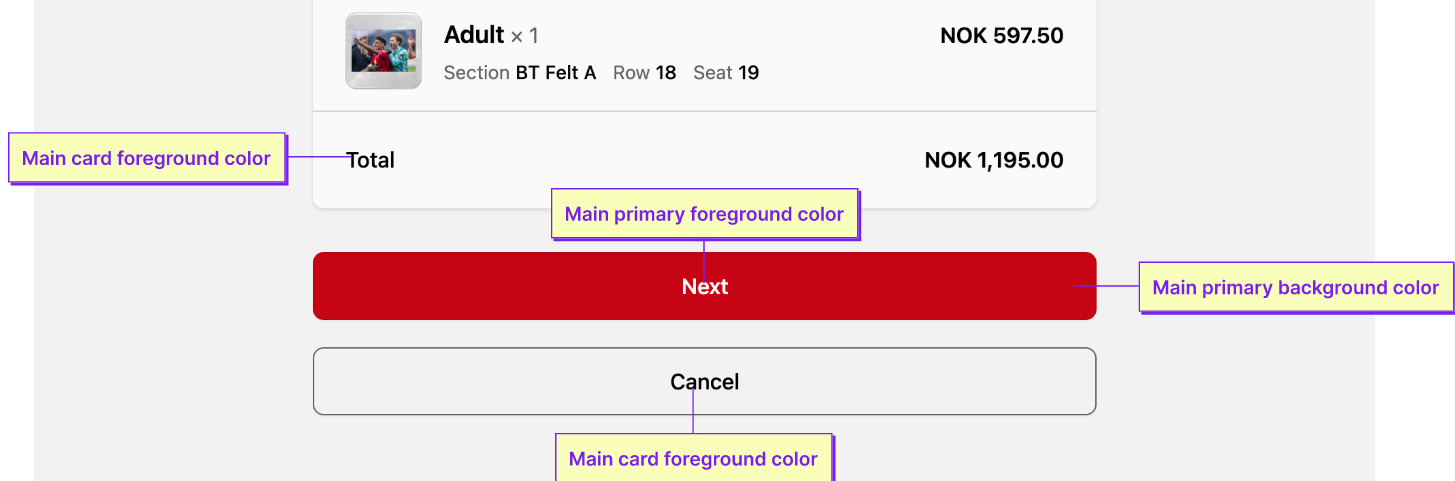Viewport: 1455px width, 481px height.
Task: Select the NOK 1,195.00 total amount
Action: point(994,160)
